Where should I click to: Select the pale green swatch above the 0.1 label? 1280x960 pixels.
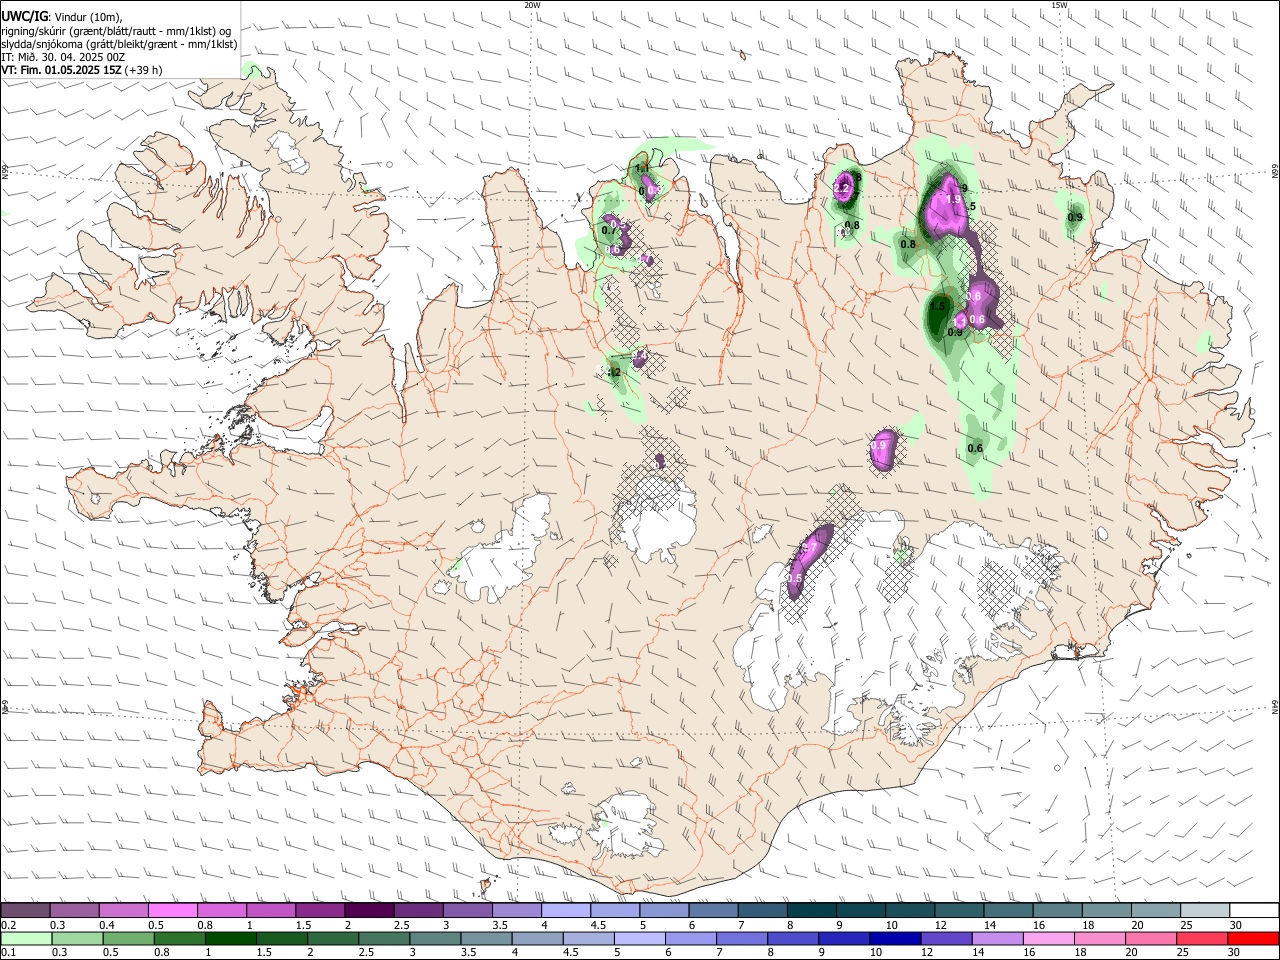[25, 938]
